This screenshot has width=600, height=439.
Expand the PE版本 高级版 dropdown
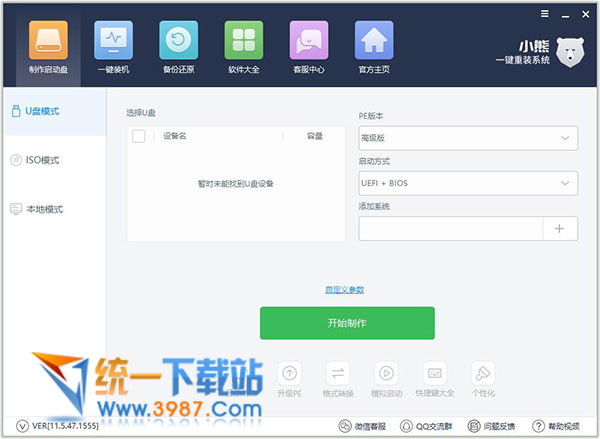pyautogui.click(x=468, y=138)
